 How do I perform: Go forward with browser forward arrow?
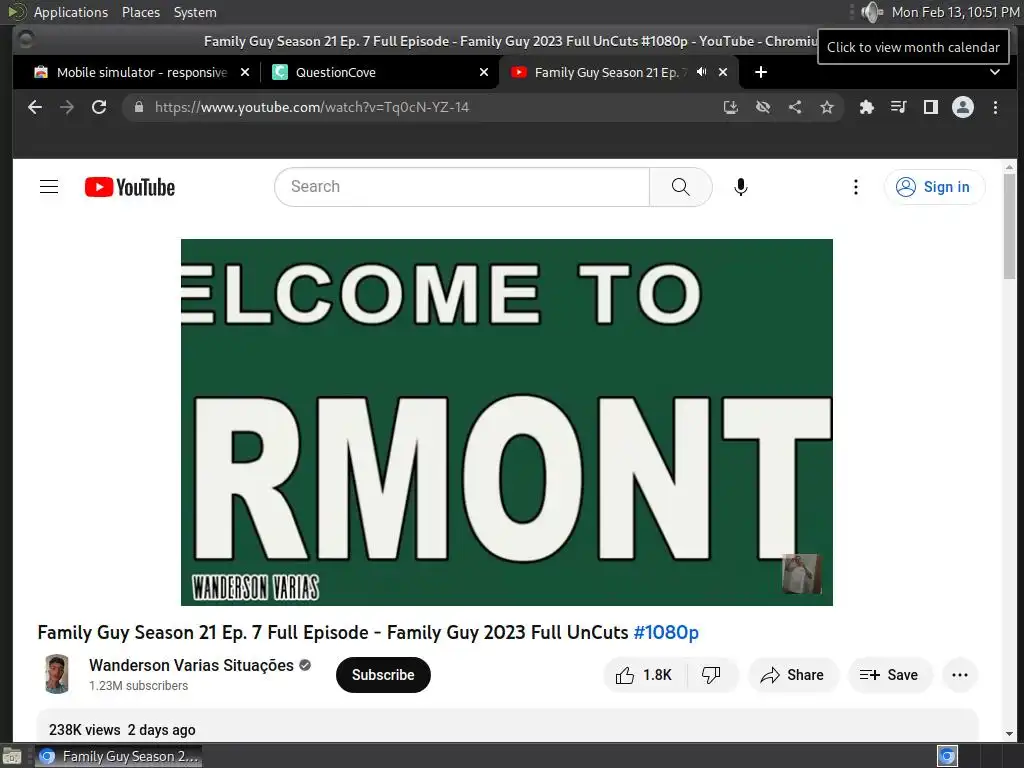[x=67, y=107]
